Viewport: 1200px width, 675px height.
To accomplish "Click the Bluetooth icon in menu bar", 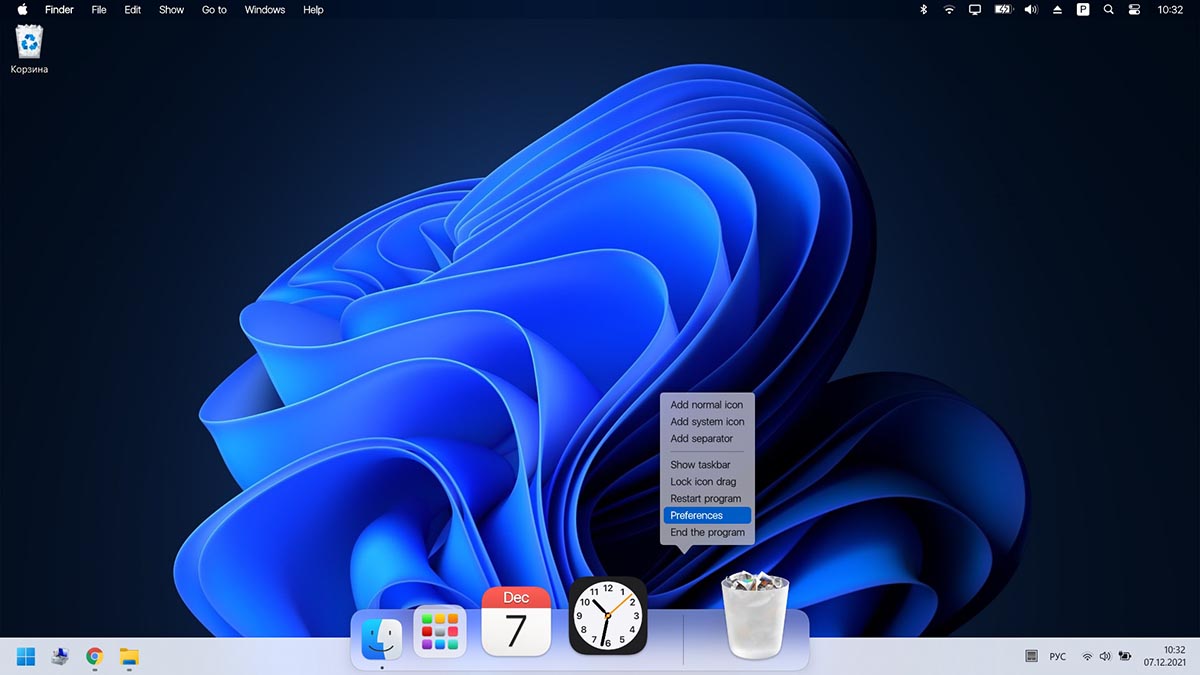I will click(x=923, y=10).
